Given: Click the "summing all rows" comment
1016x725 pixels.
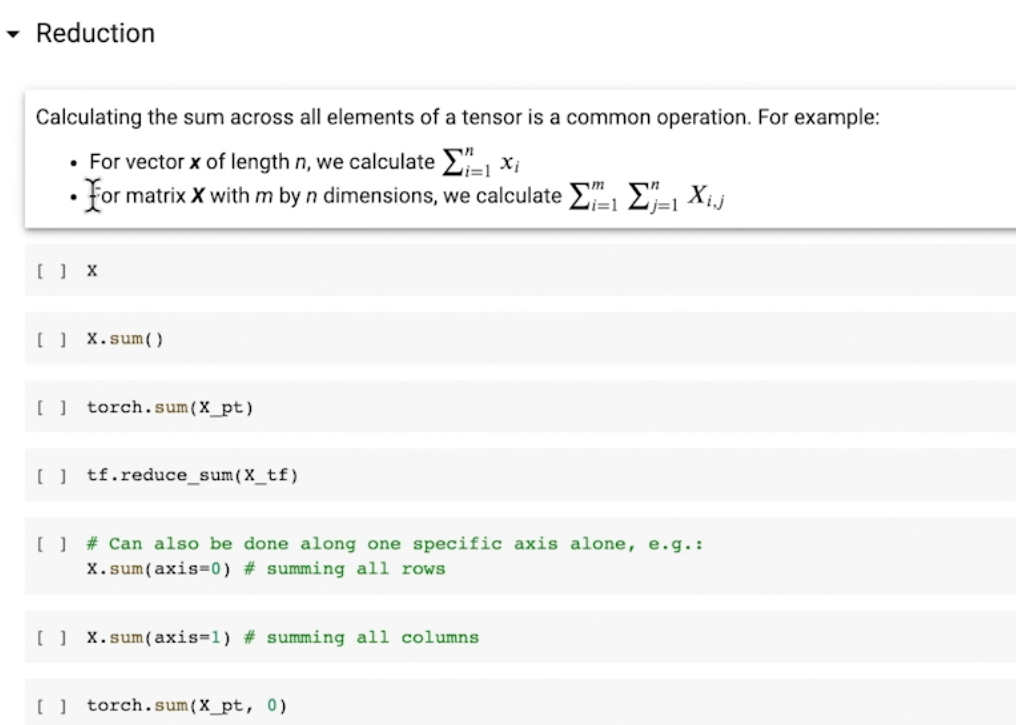Looking at the screenshot, I should click(355, 569).
